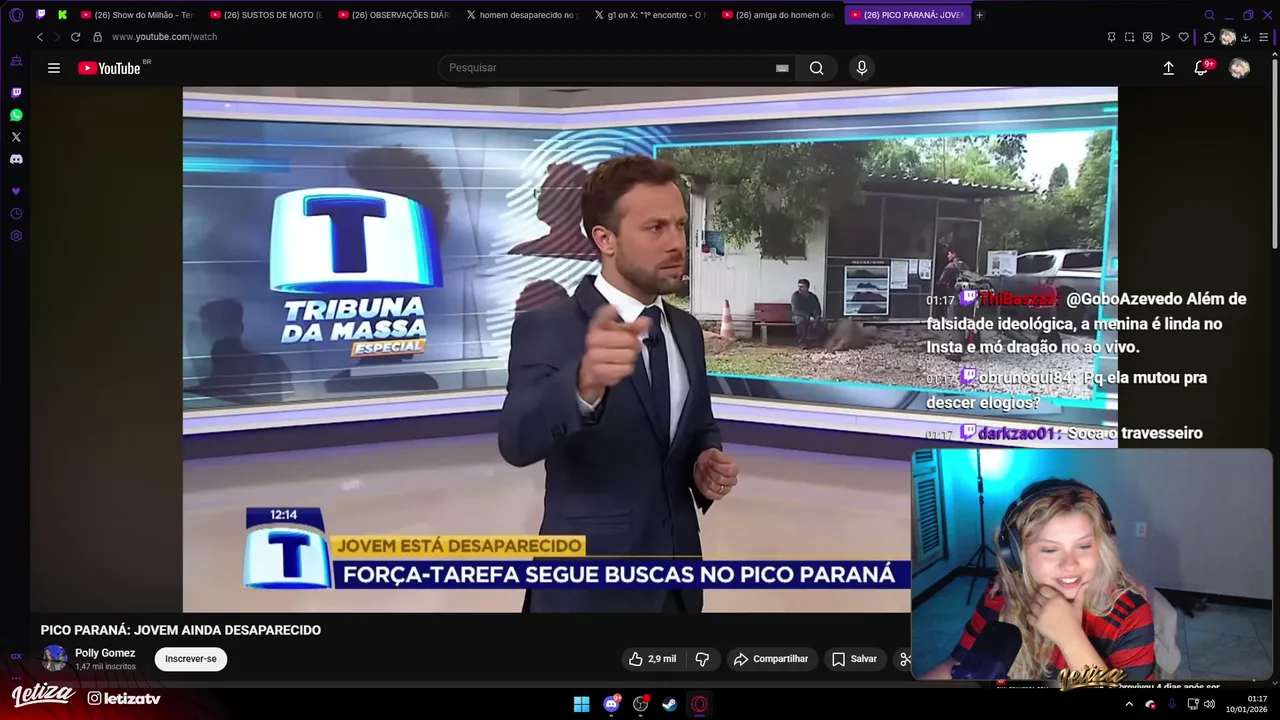The height and width of the screenshot is (720, 1280).
Task: Switch to Show do Milhão tab
Action: pyautogui.click(x=137, y=15)
